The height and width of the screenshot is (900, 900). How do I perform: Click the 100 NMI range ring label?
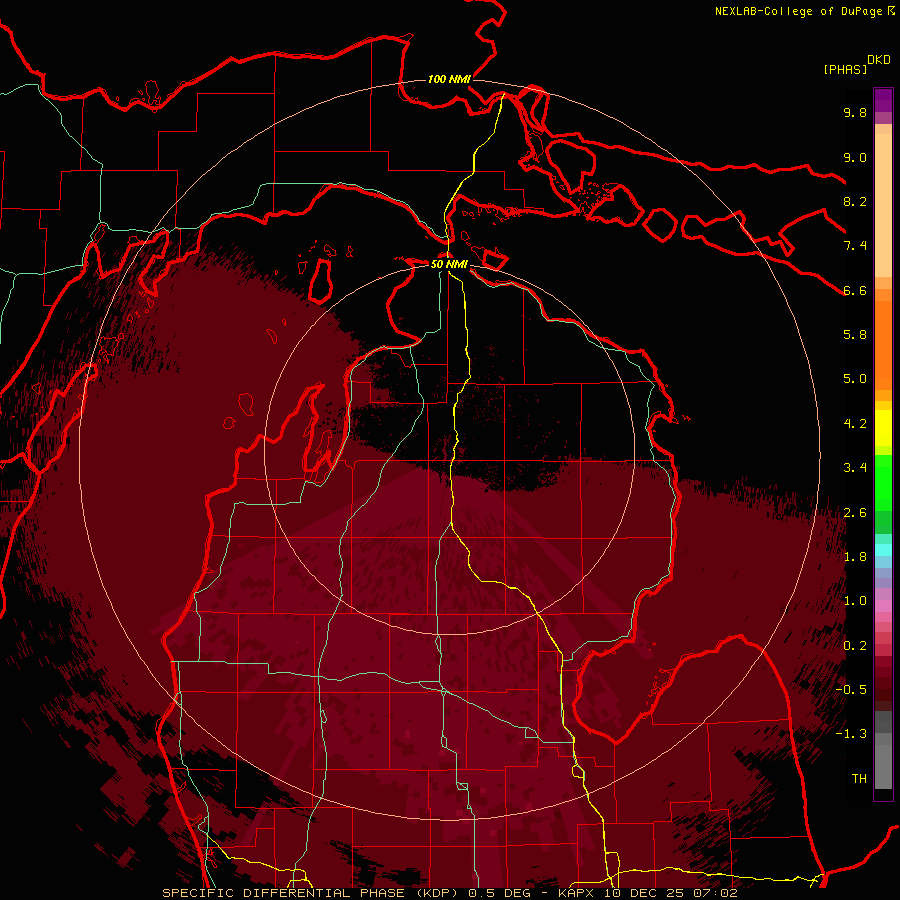449,79
